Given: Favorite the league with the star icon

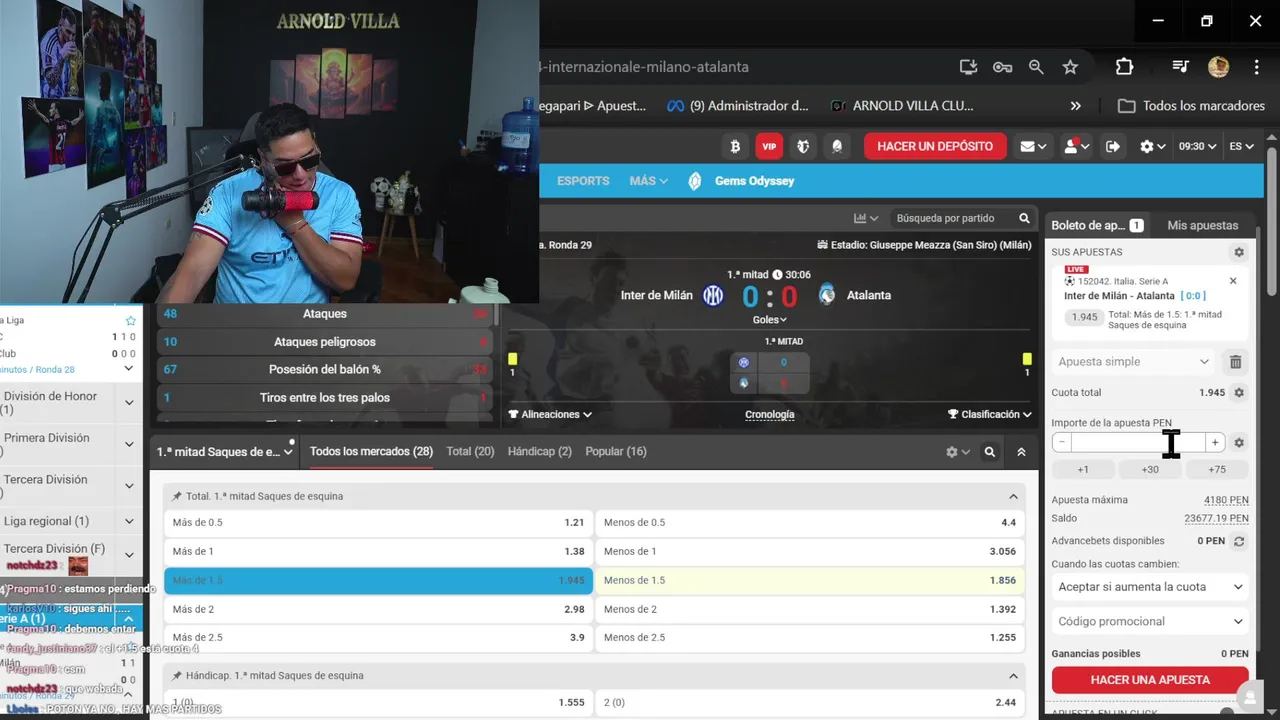Looking at the screenshot, I should click(130, 321).
